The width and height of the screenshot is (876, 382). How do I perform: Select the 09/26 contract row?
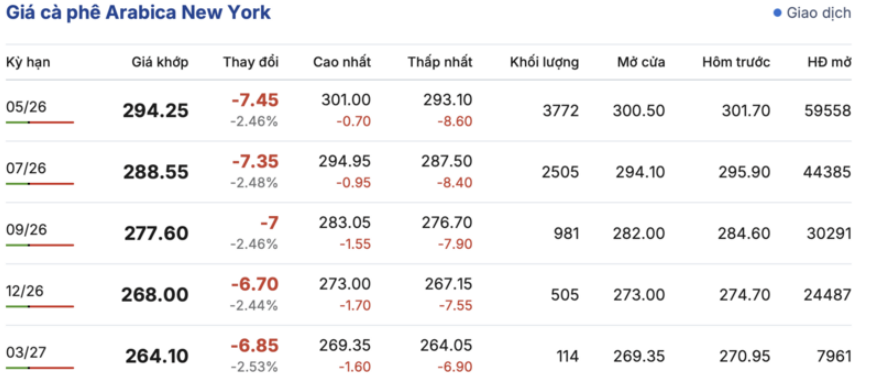(x=429, y=233)
